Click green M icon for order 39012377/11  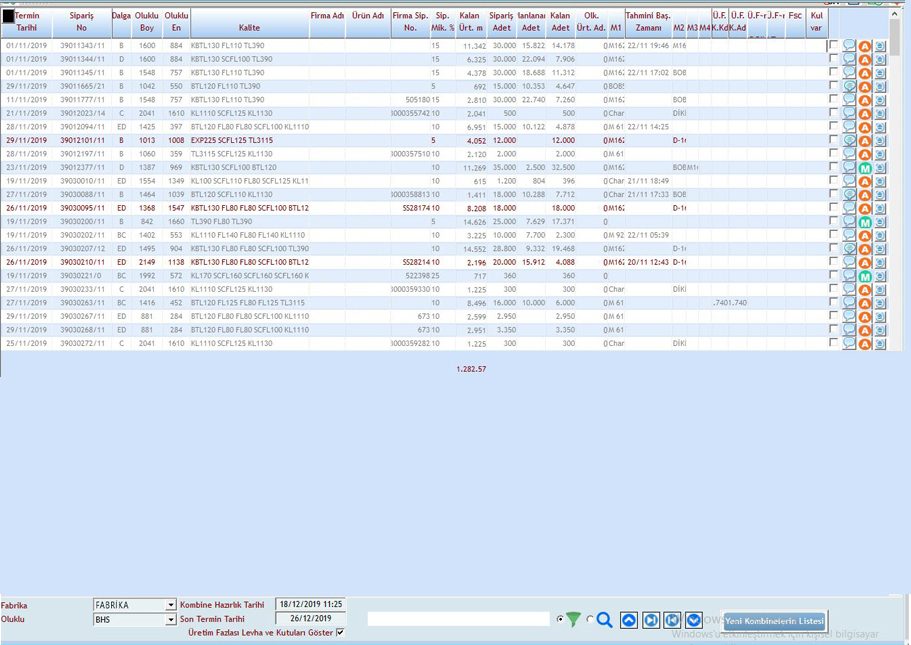pyautogui.click(x=865, y=168)
